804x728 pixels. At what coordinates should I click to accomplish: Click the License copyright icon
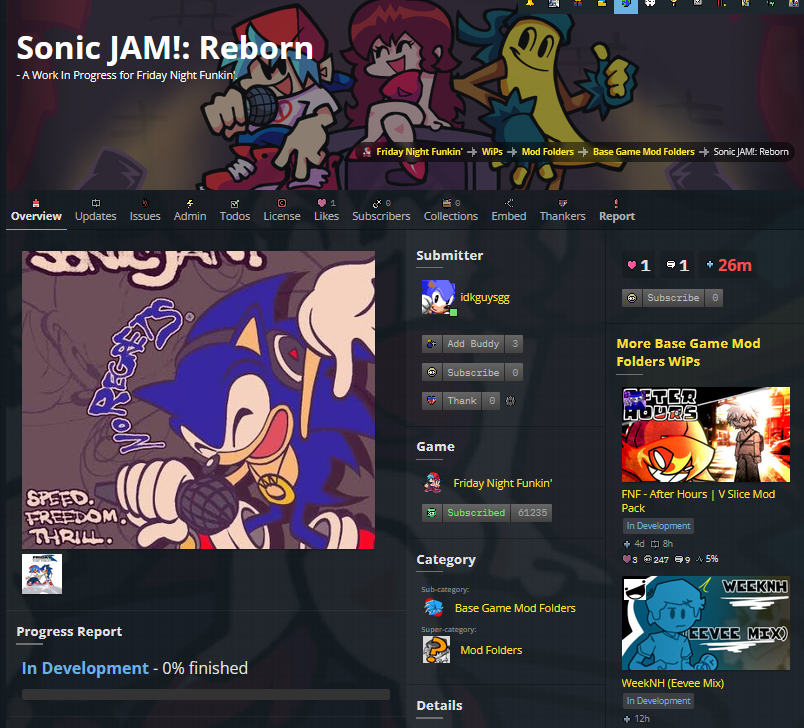[x=282, y=203]
